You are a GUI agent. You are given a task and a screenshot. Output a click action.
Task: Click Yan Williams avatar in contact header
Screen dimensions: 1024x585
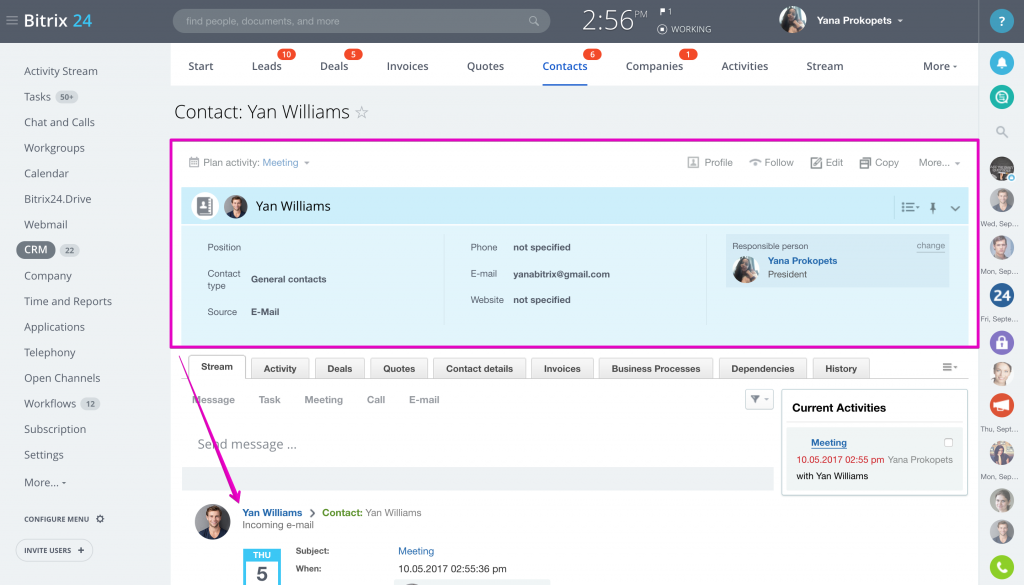pos(236,206)
